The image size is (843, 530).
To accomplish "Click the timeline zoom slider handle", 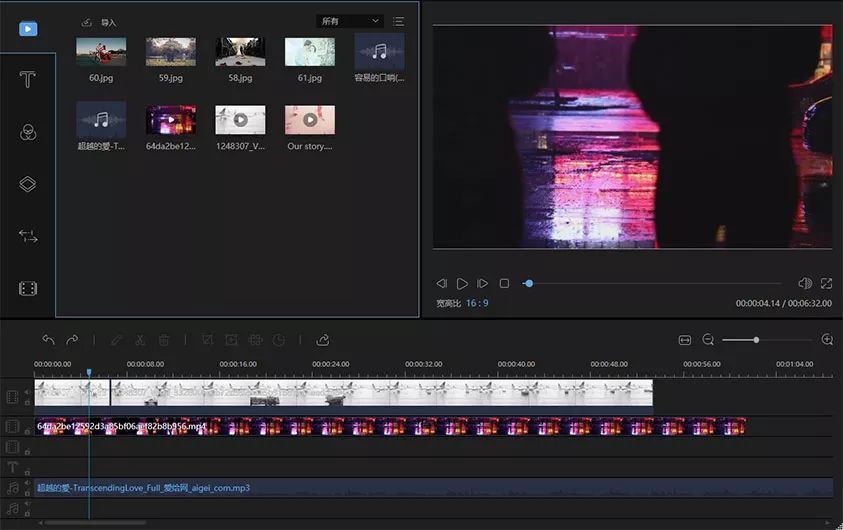I will tap(756, 340).
